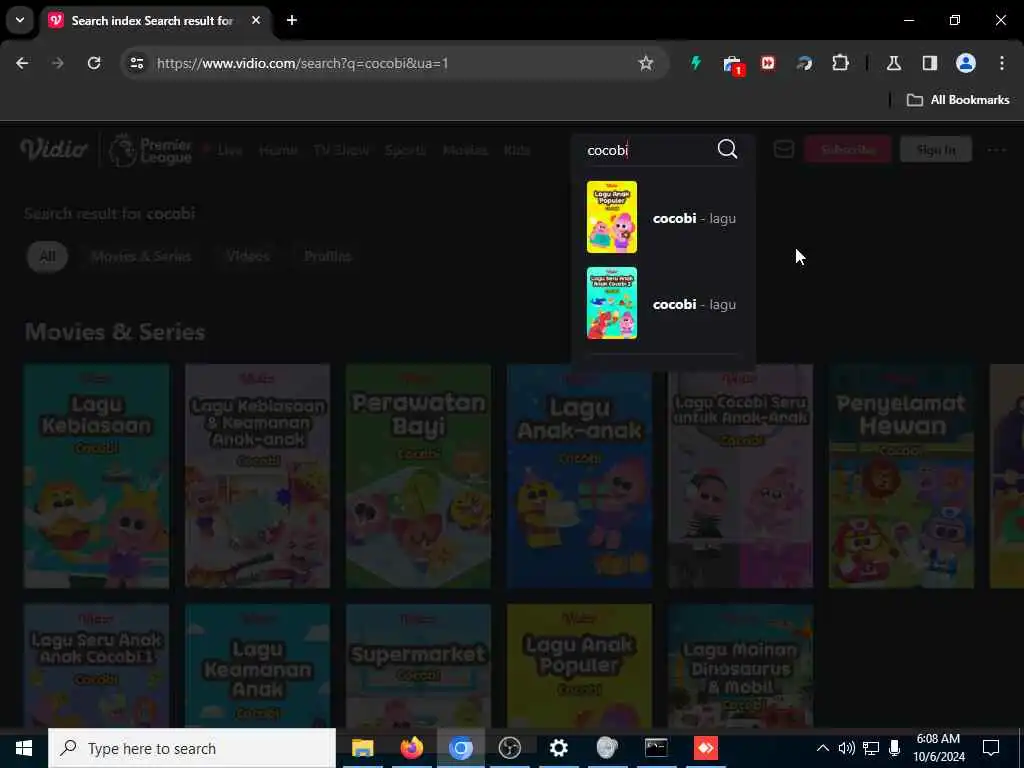Open the Lagu Seru Anak Anak Cocobi 1 poster
The height and width of the screenshot is (768, 1024).
click(x=97, y=665)
